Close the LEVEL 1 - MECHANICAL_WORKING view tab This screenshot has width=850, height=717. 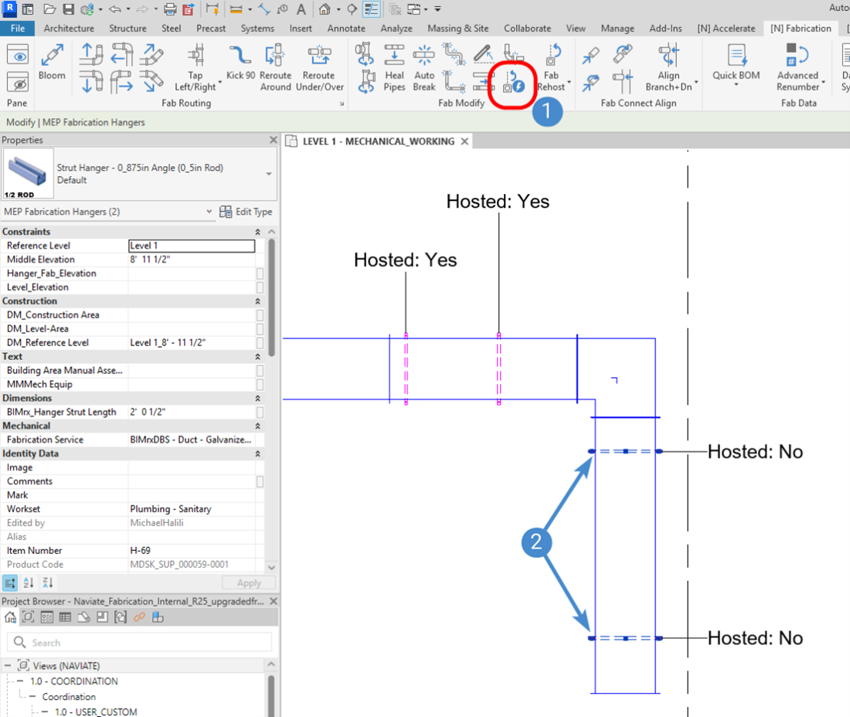pos(464,141)
